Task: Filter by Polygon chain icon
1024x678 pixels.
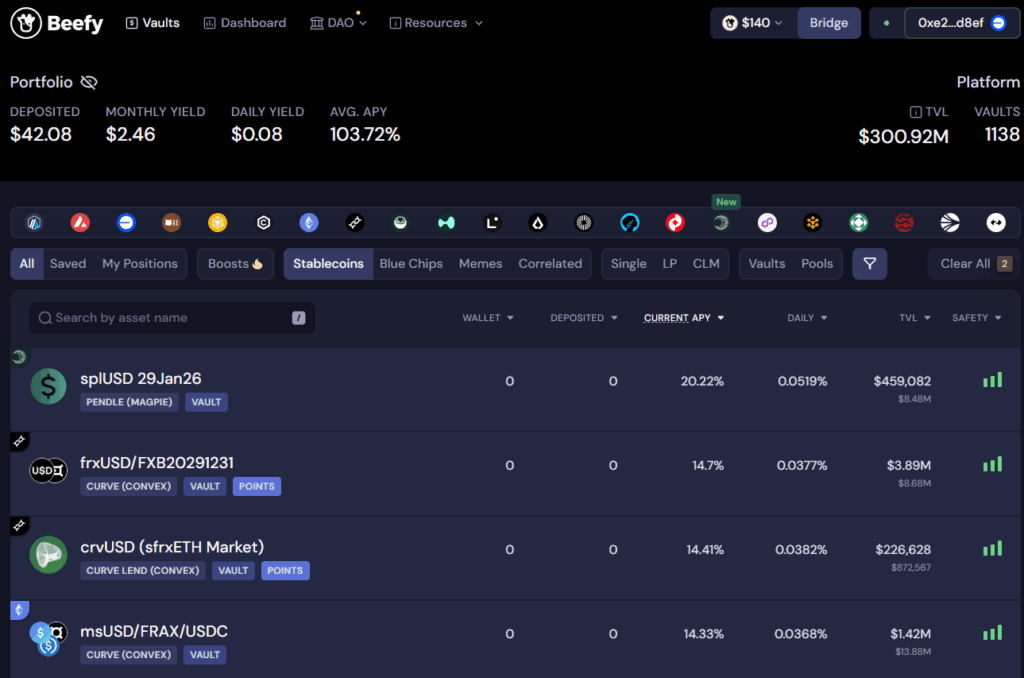Action: tap(767, 223)
